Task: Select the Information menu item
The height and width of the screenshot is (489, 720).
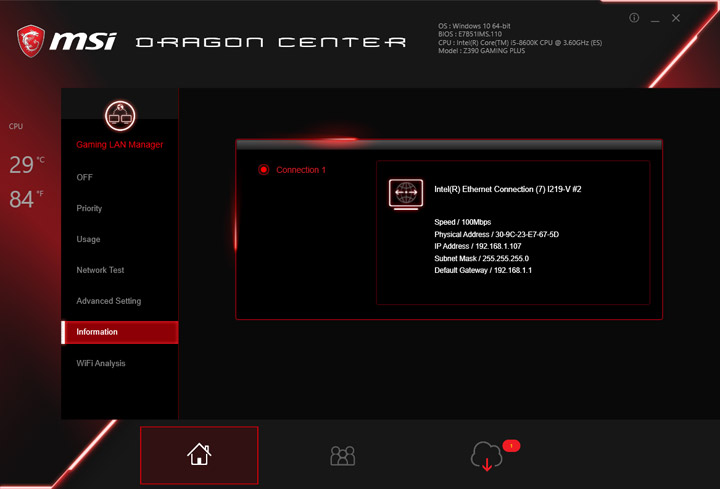Action: [120, 332]
